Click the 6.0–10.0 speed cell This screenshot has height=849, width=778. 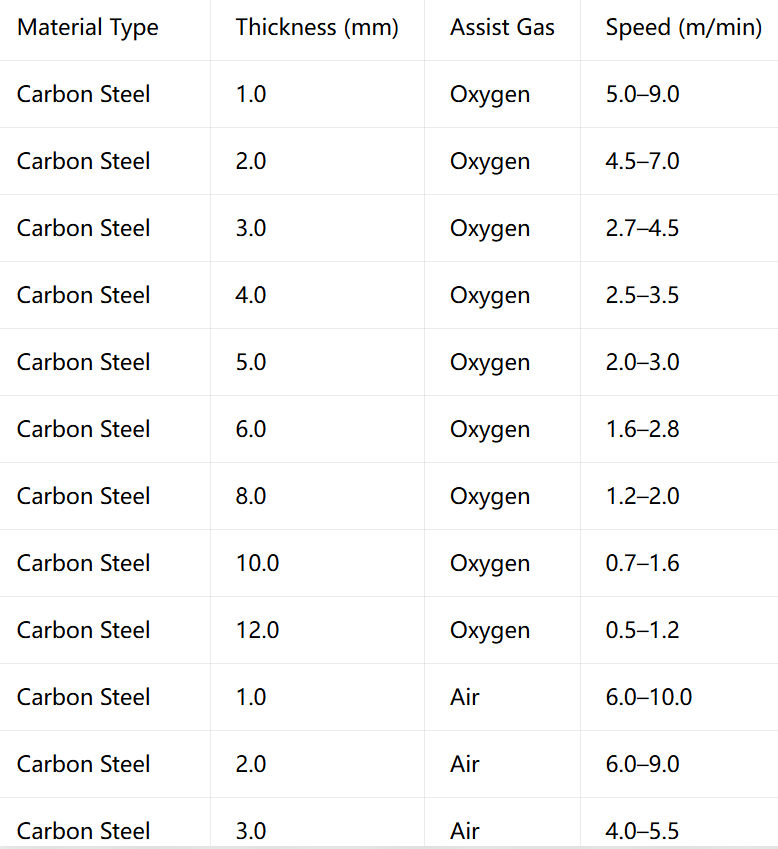coord(649,697)
